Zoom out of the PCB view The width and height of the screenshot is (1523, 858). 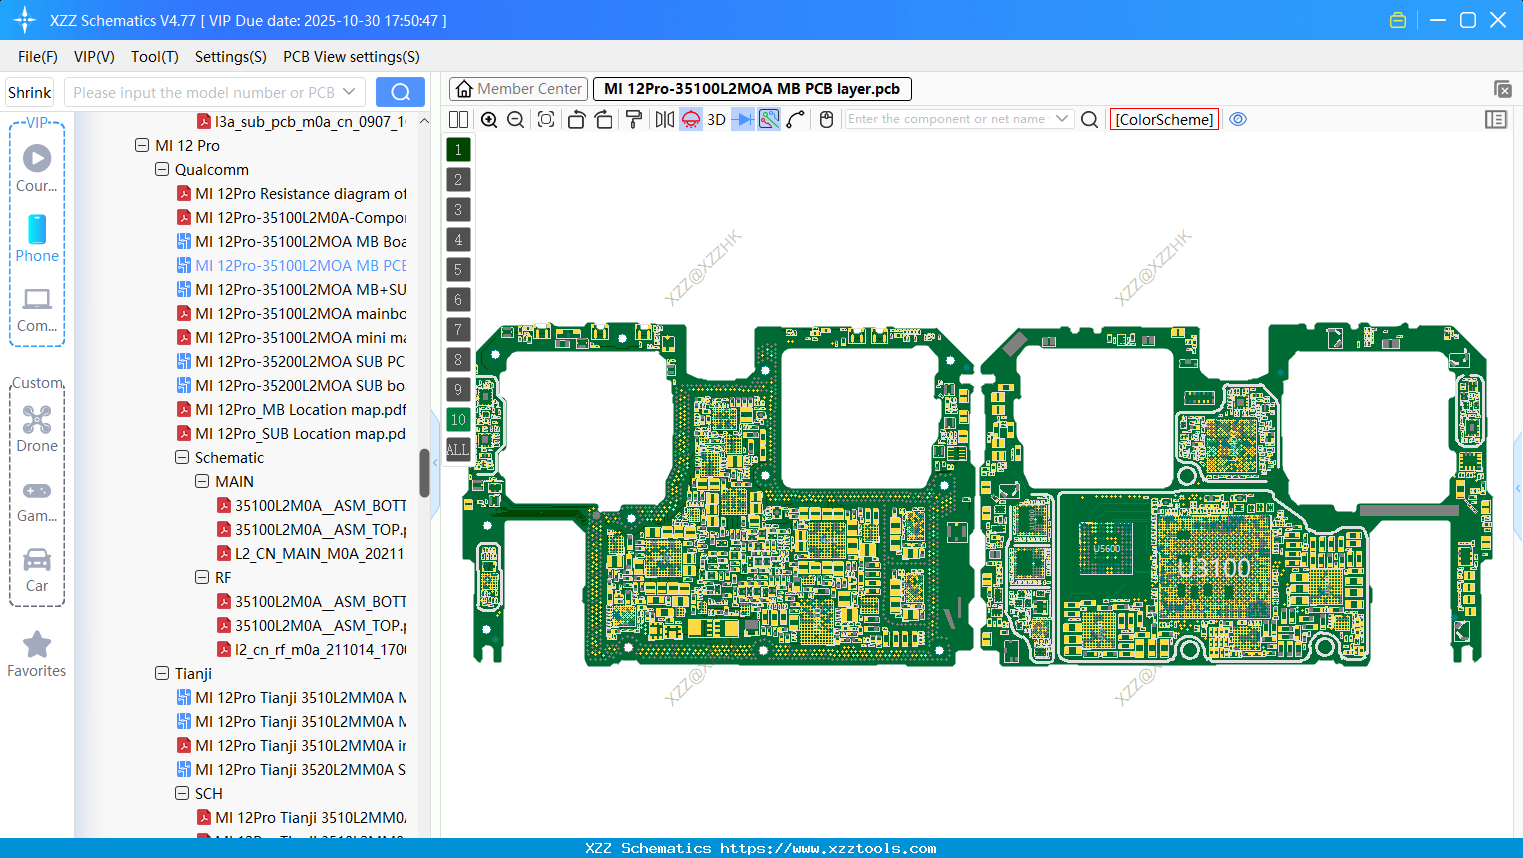click(515, 119)
